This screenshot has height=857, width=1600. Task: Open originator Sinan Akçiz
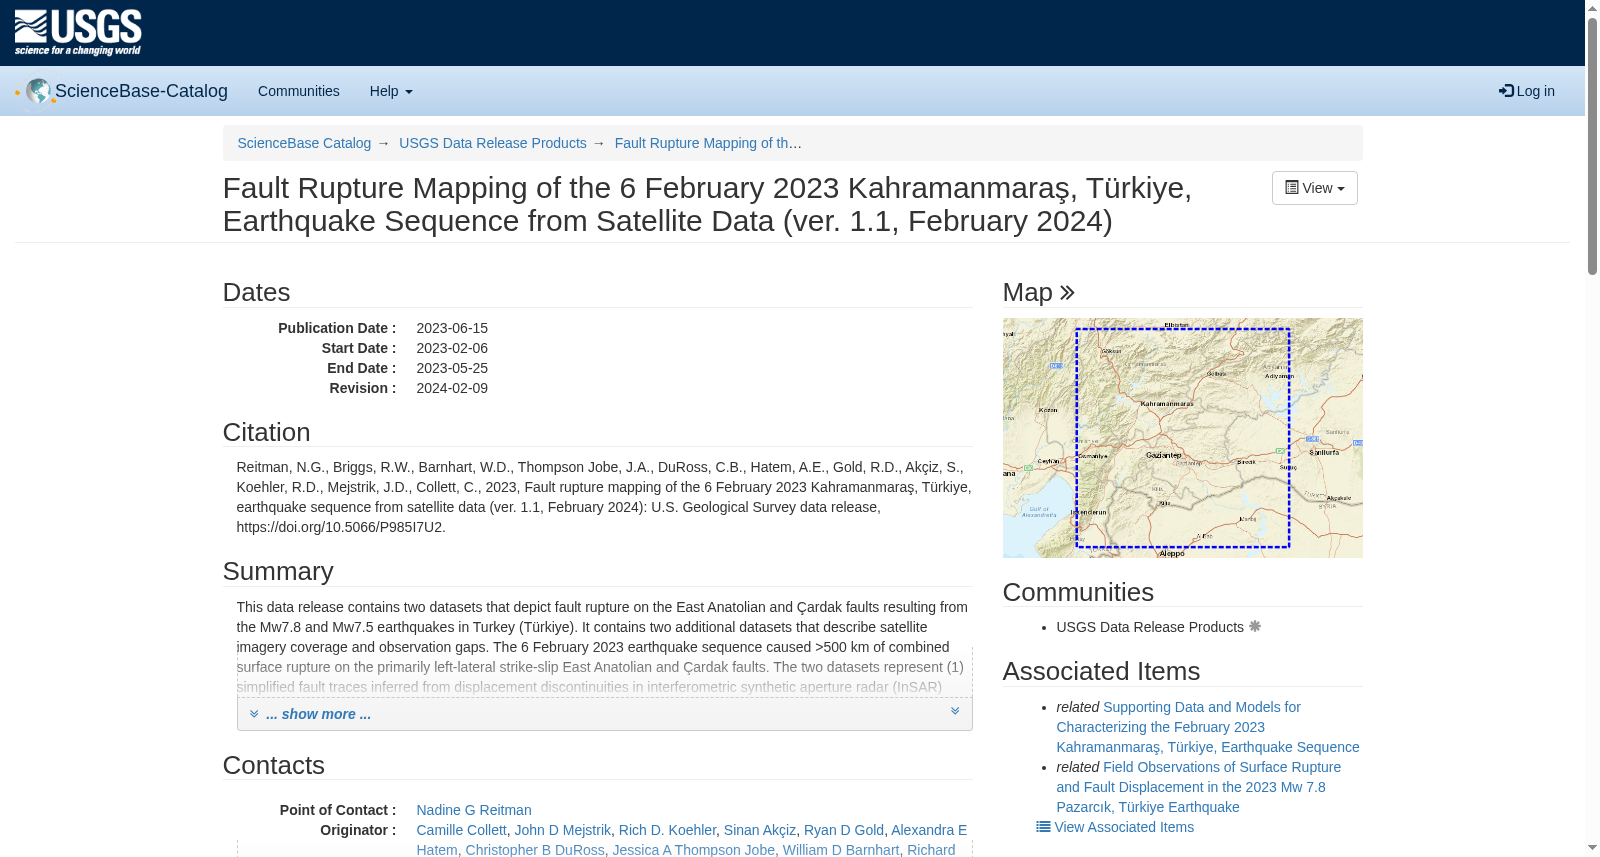click(x=760, y=830)
